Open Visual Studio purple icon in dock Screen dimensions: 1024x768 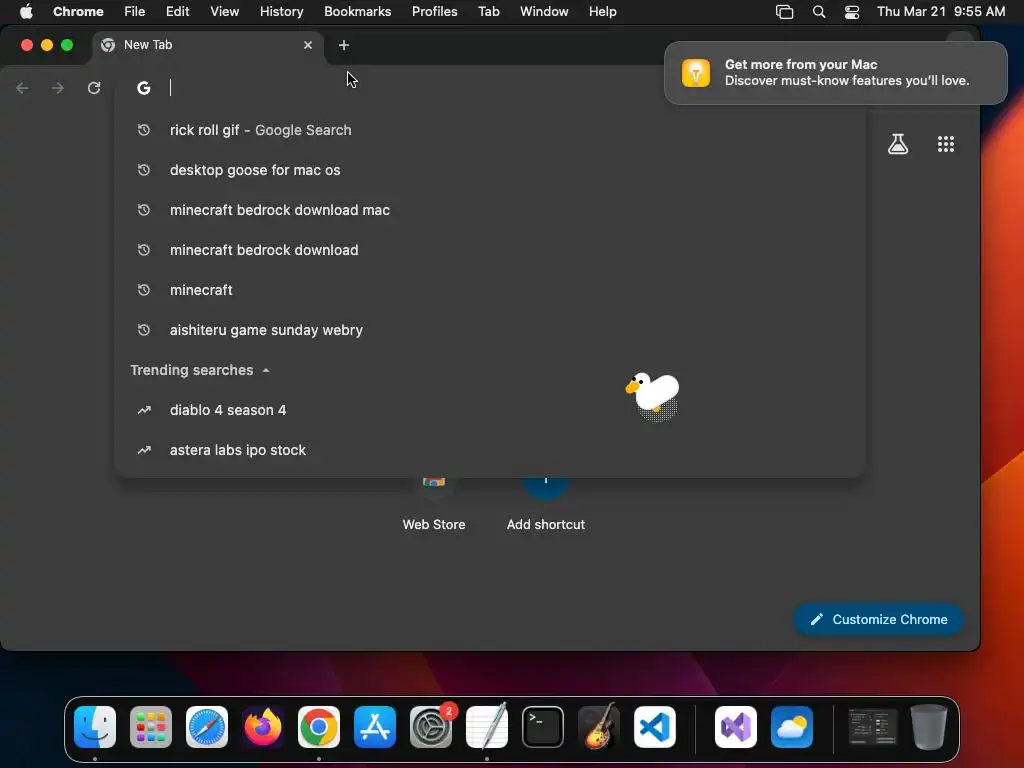pos(736,727)
